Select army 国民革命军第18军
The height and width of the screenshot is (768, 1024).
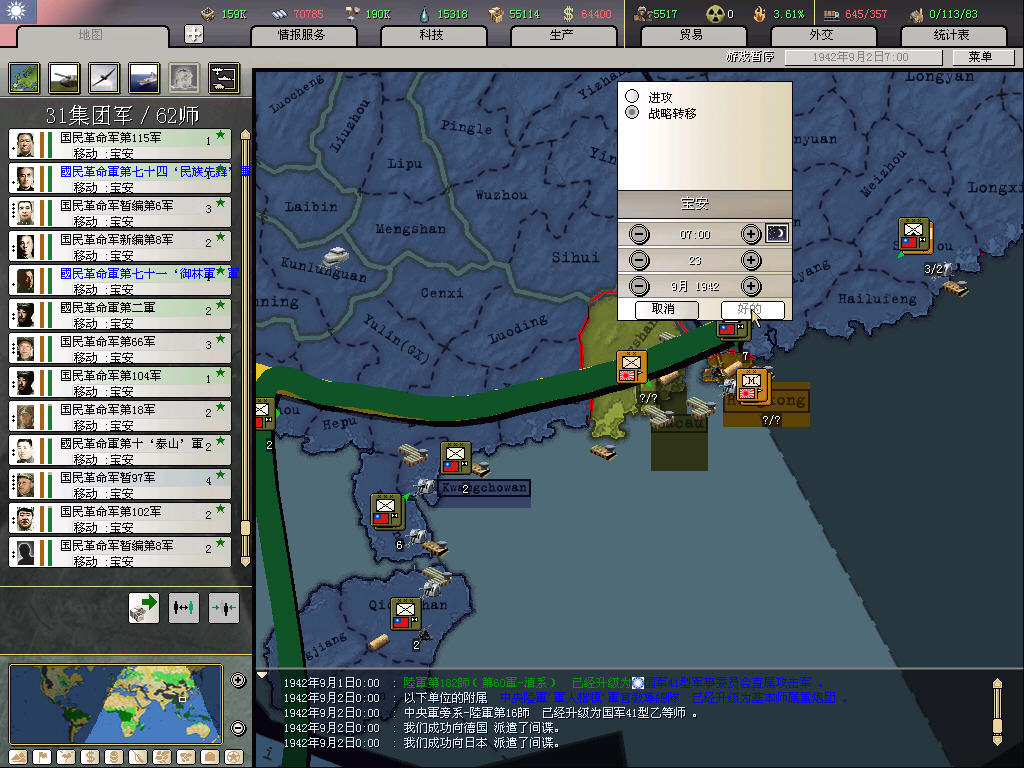[120, 416]
